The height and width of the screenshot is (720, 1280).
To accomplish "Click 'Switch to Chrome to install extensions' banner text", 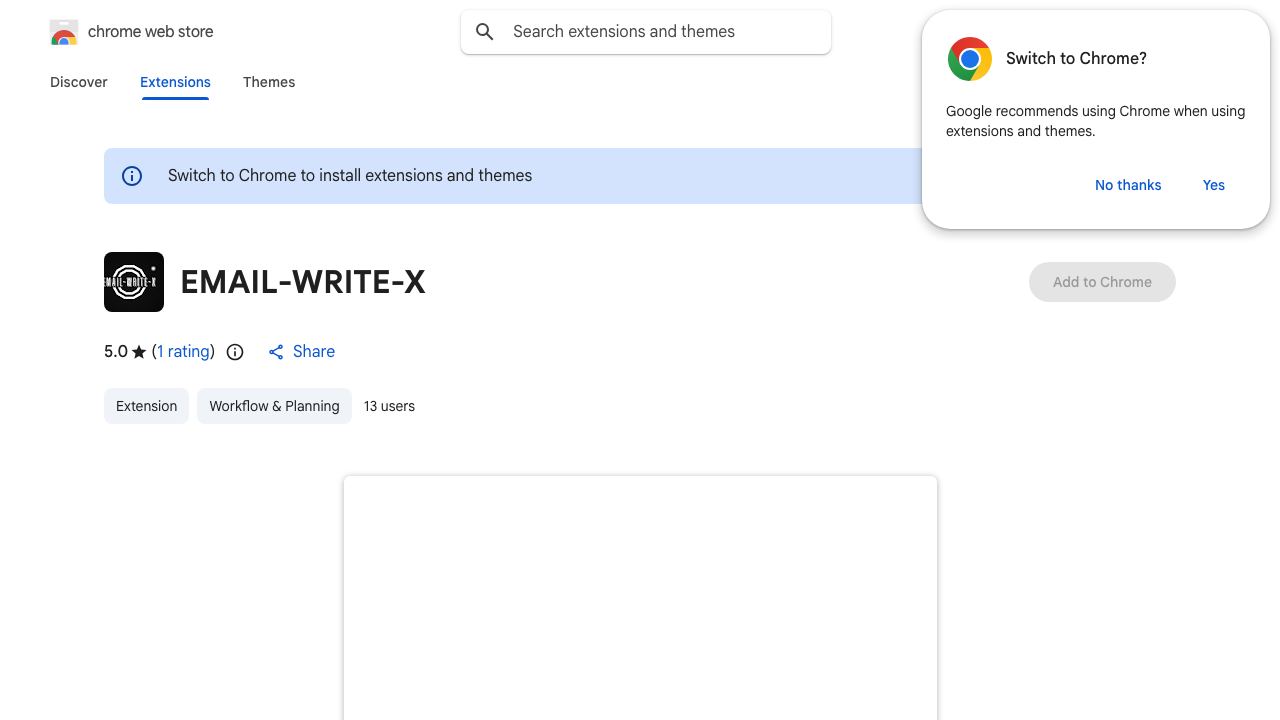I will tap(350, 176).
